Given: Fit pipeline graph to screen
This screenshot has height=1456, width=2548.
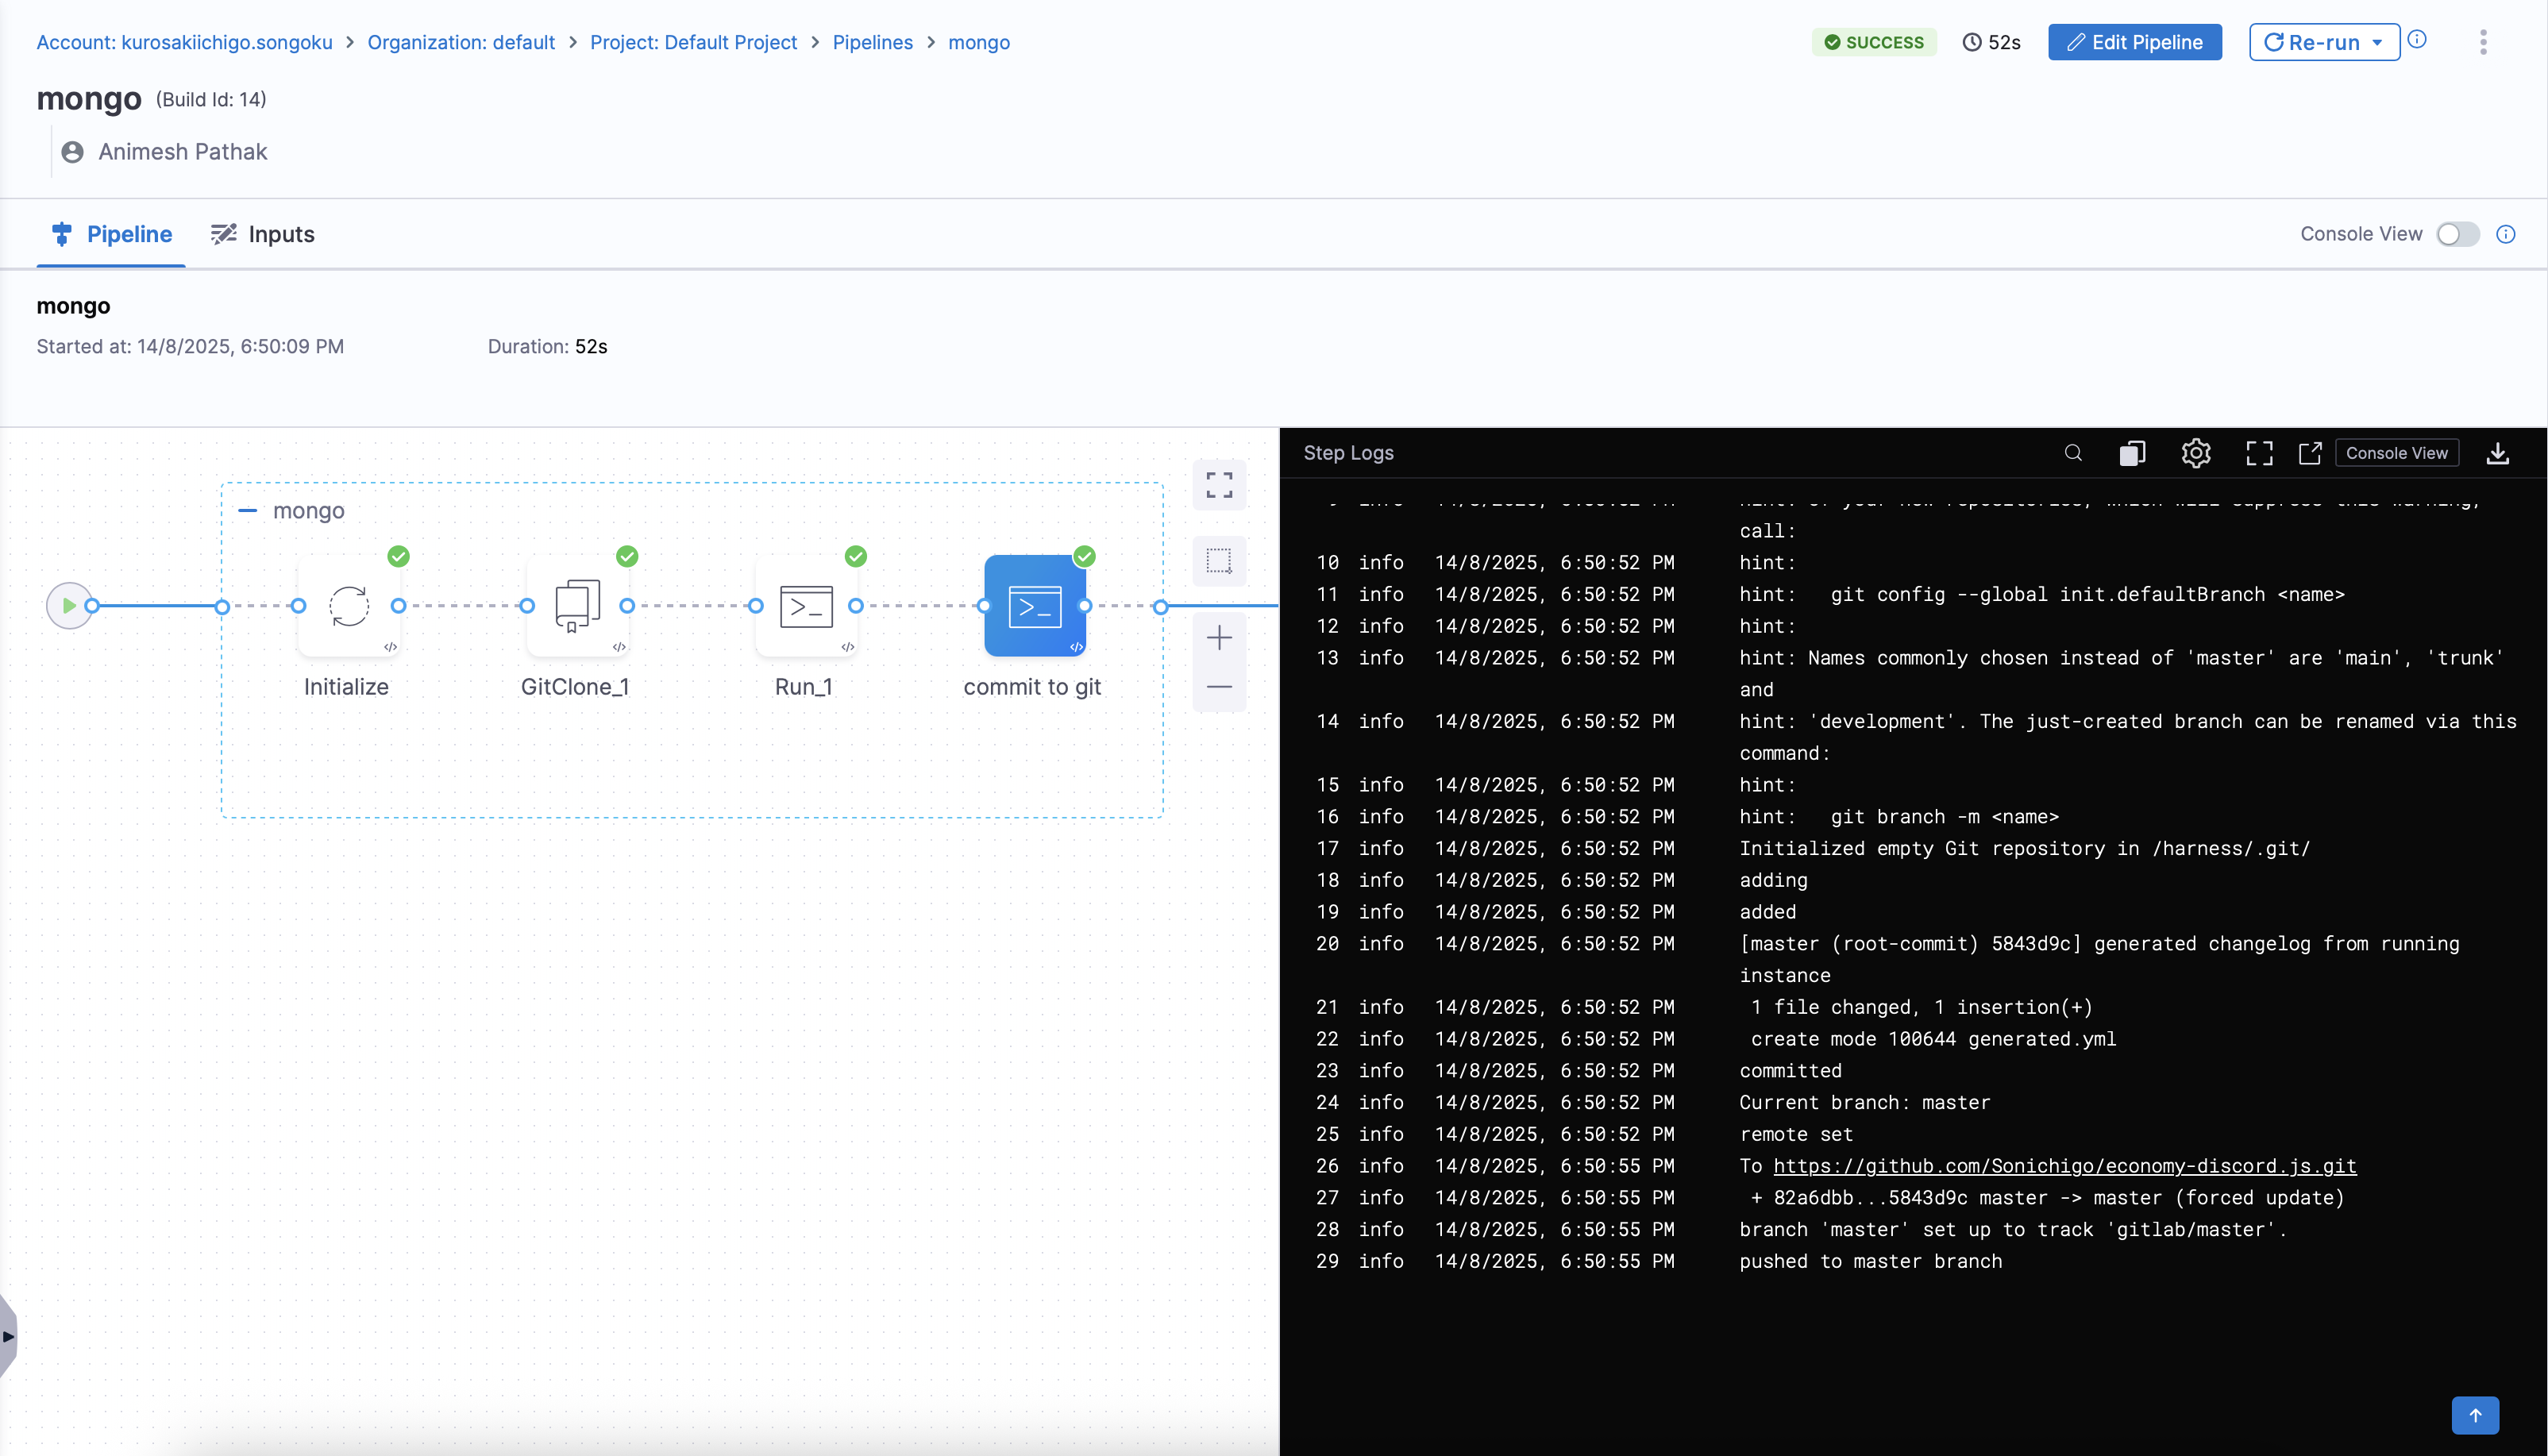Looking at the screenshot, I should pyautogui.click(x=1219, y=485).
